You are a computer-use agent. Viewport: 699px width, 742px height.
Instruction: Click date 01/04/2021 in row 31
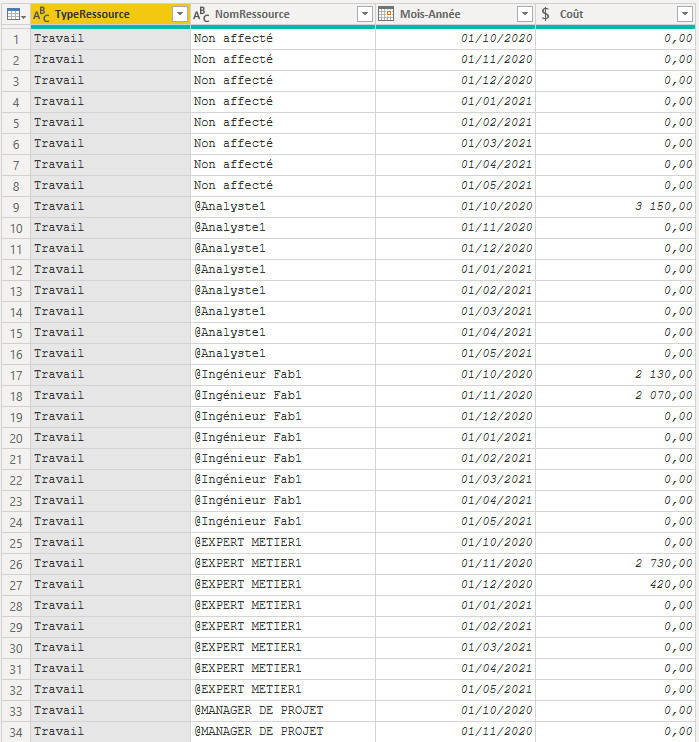coord(496,668)
